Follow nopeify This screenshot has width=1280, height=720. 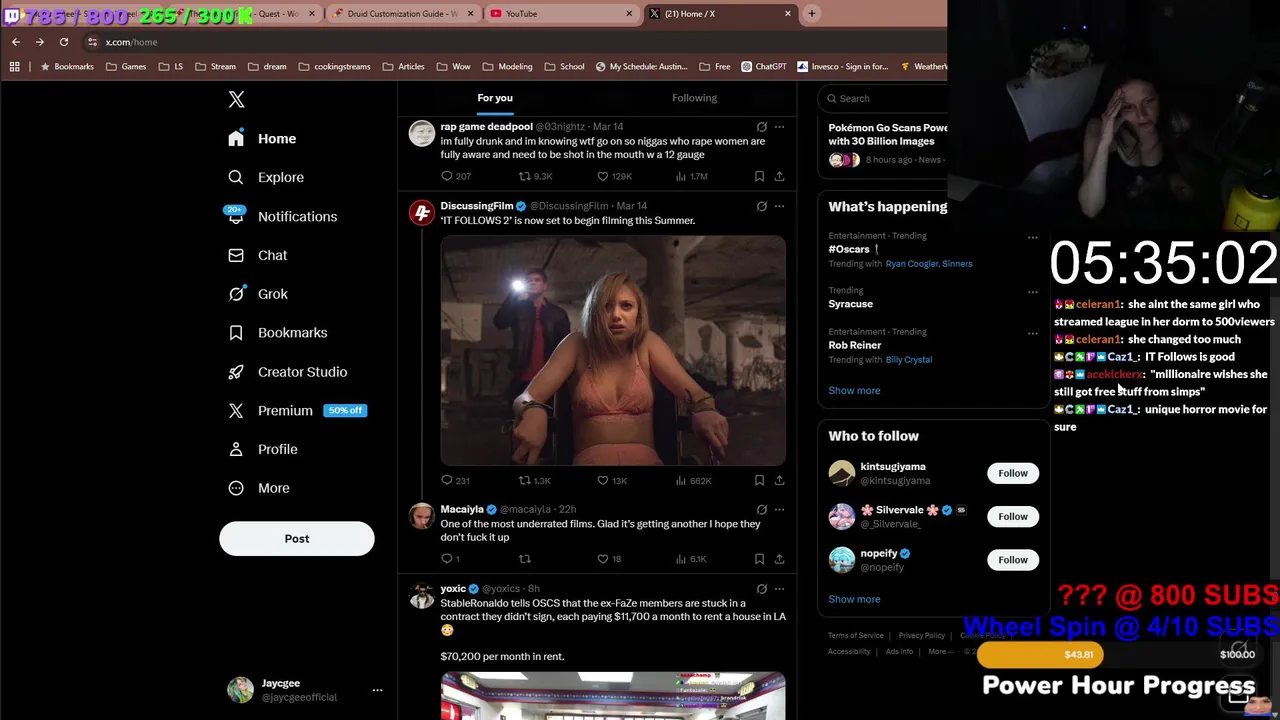[x=1012, y=560]
